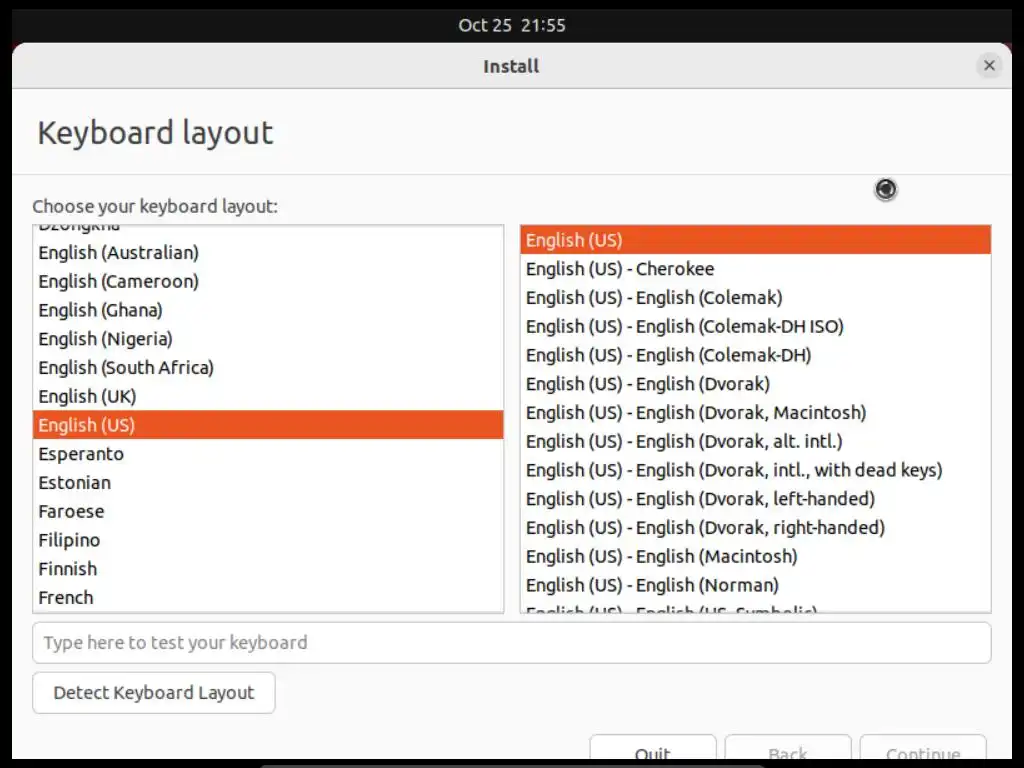Select the English (Macintosh) variant
This screenshot has height=768, width=1024.
[756, 556]
